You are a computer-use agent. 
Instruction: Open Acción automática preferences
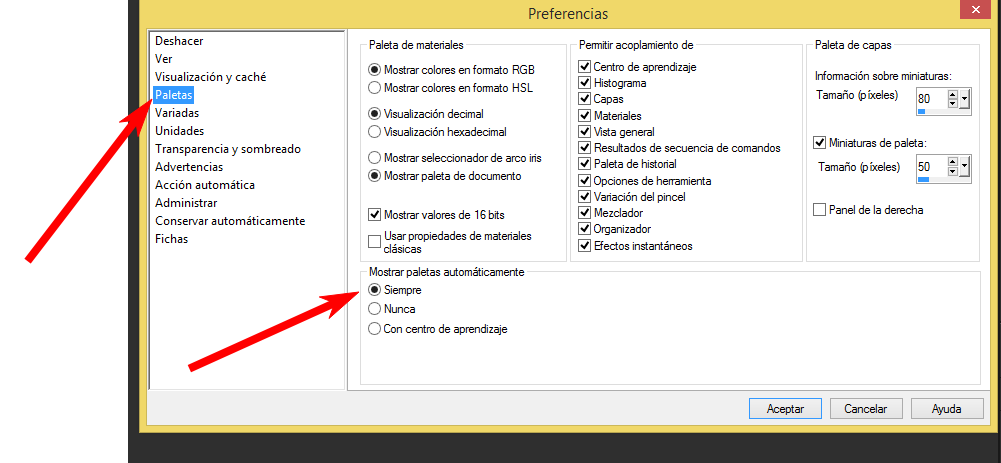[x=205, y=185]
